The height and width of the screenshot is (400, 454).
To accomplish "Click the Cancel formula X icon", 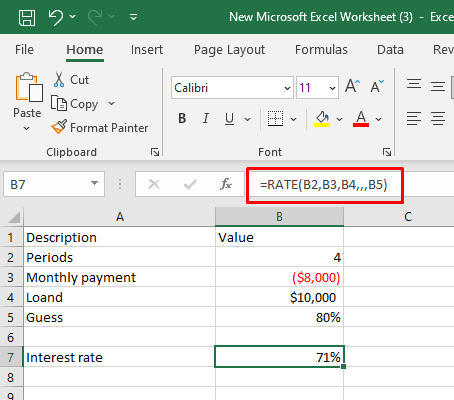I will (154, 184).
